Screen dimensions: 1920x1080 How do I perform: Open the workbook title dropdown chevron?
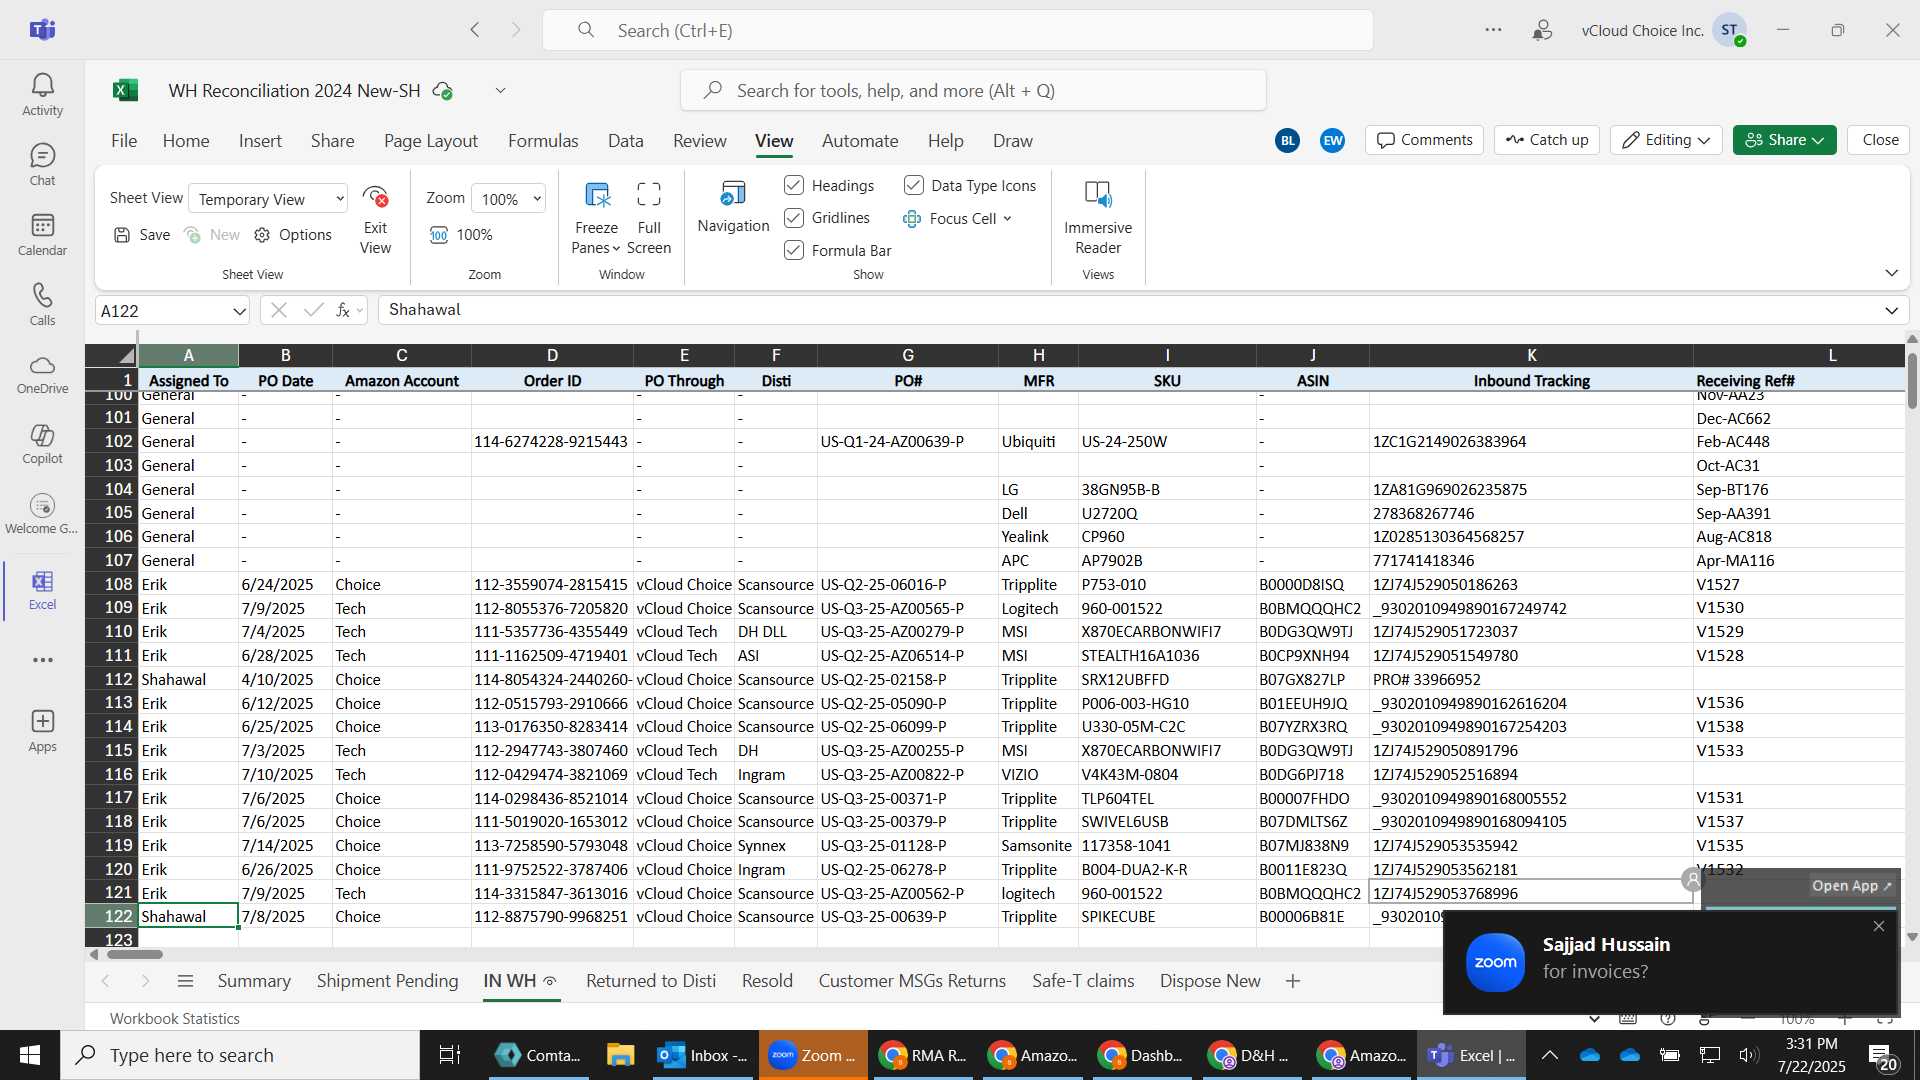tap(500, 91)
